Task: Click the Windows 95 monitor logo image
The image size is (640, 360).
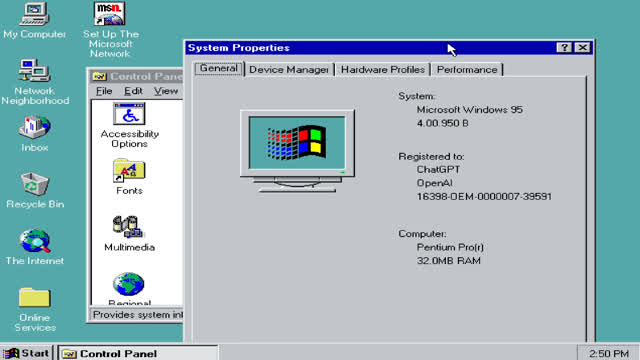Action: click(297, 150)
